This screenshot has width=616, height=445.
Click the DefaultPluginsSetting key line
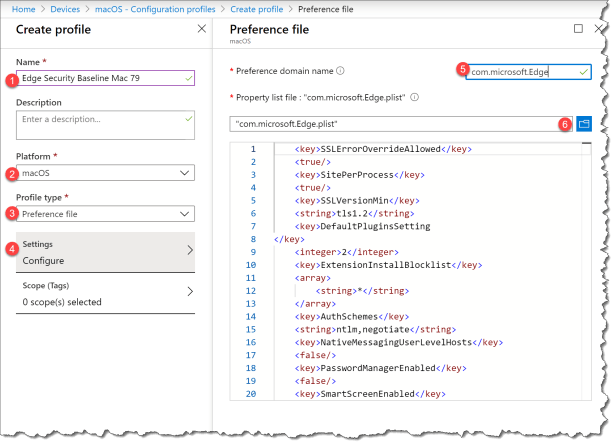[x=362, y=226]
